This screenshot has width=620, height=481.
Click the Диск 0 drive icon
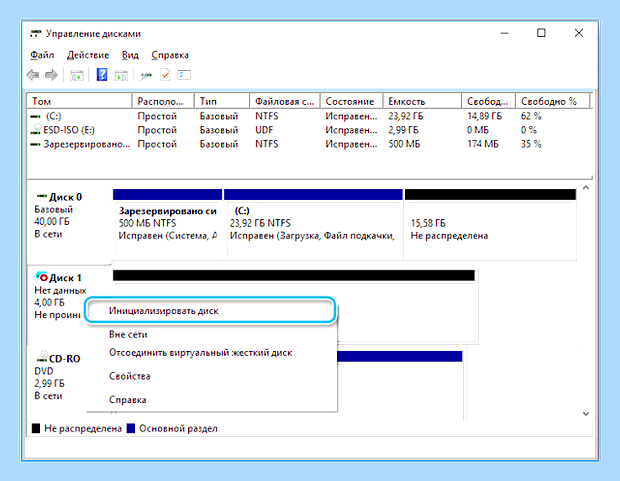(42, 196)
